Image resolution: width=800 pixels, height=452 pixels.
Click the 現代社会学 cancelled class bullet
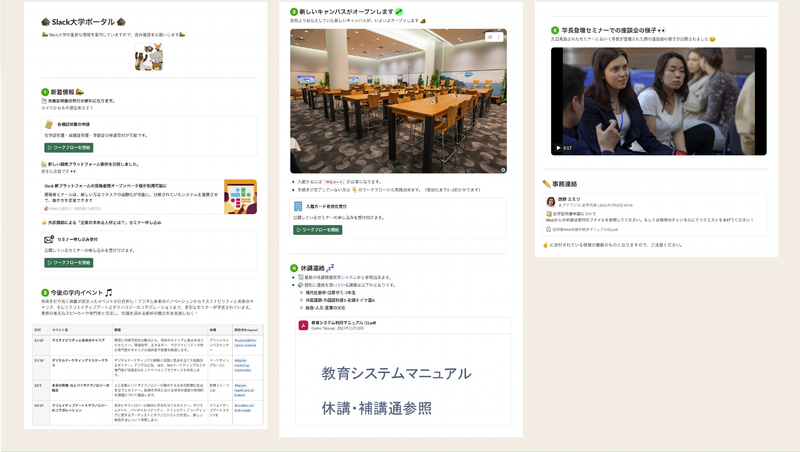(331, 293)
